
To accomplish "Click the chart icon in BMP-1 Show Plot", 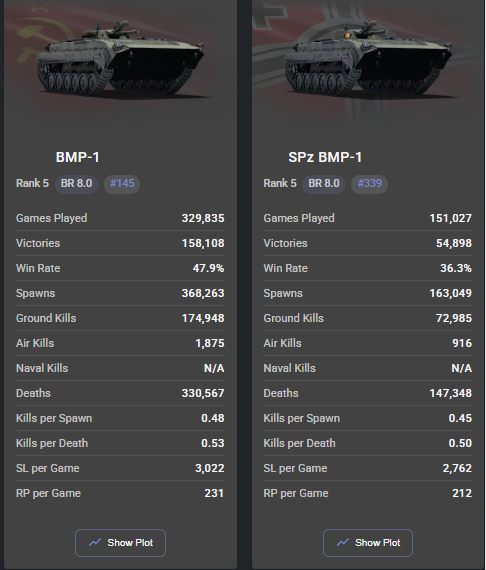I will (95, 543).
